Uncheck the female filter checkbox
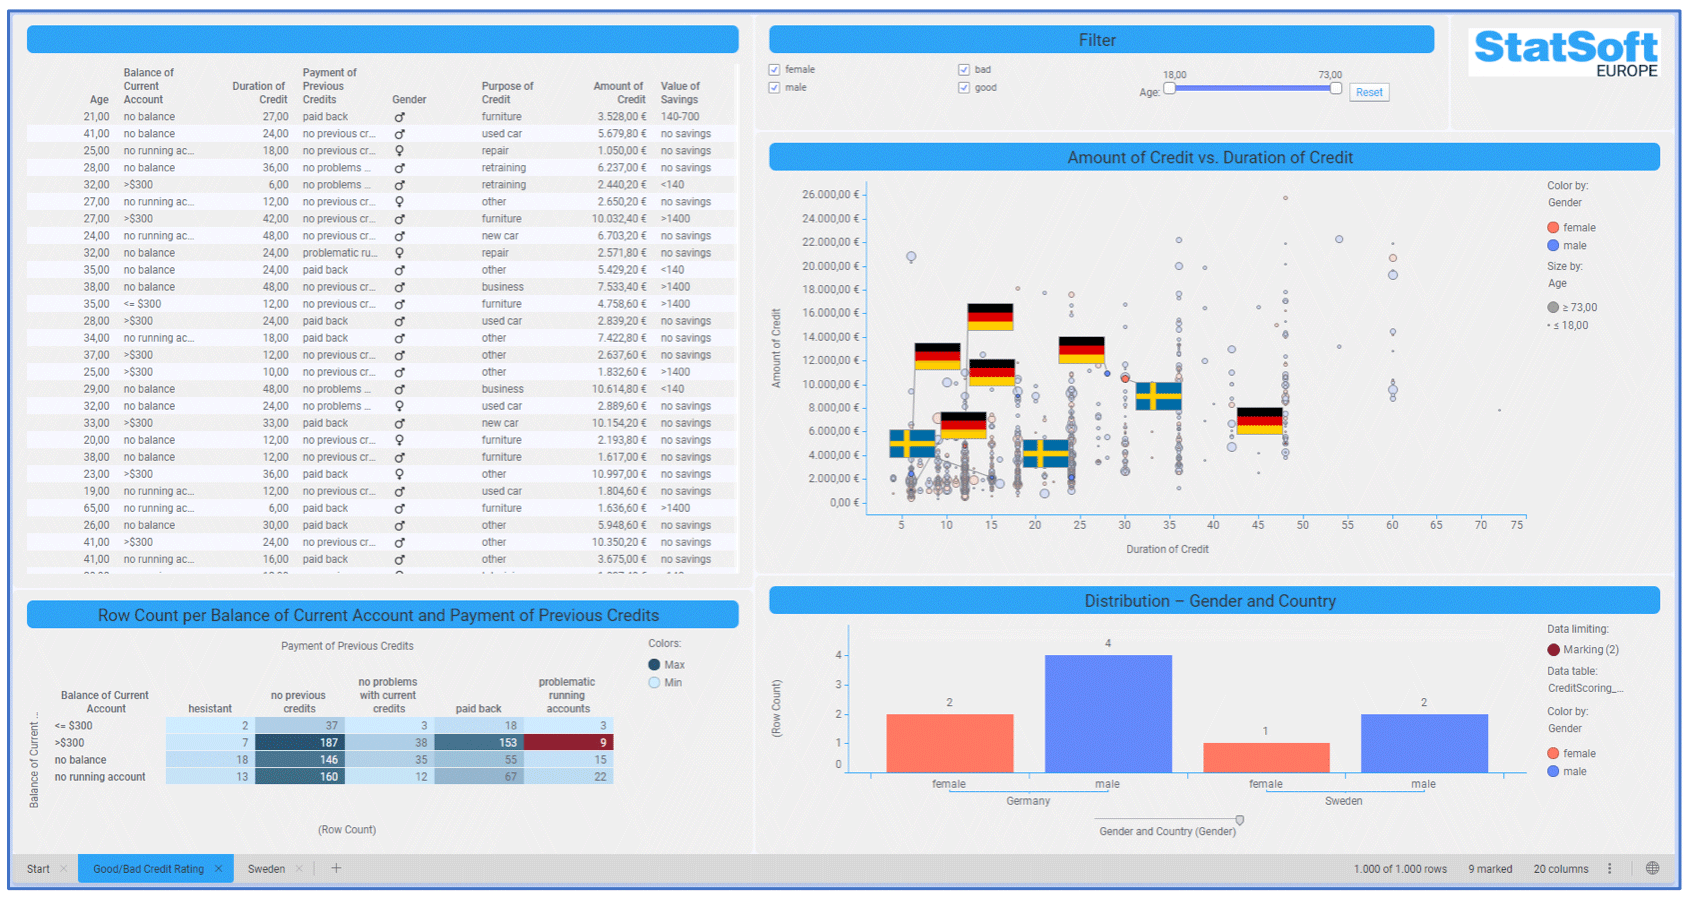1689x901 pixels. click(x=774, y=69)
